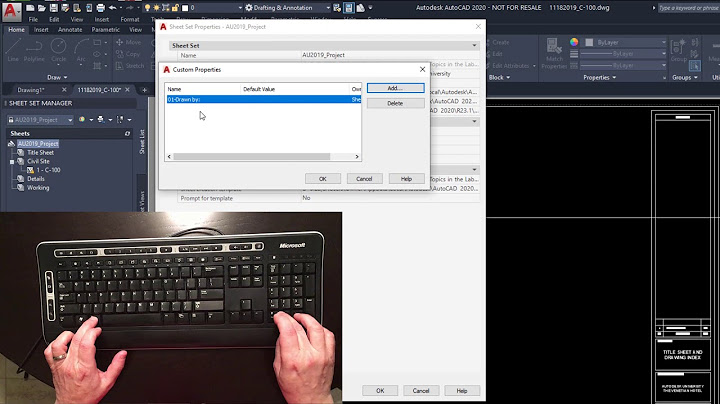Select the Circle tool

[x=58, y=50]
